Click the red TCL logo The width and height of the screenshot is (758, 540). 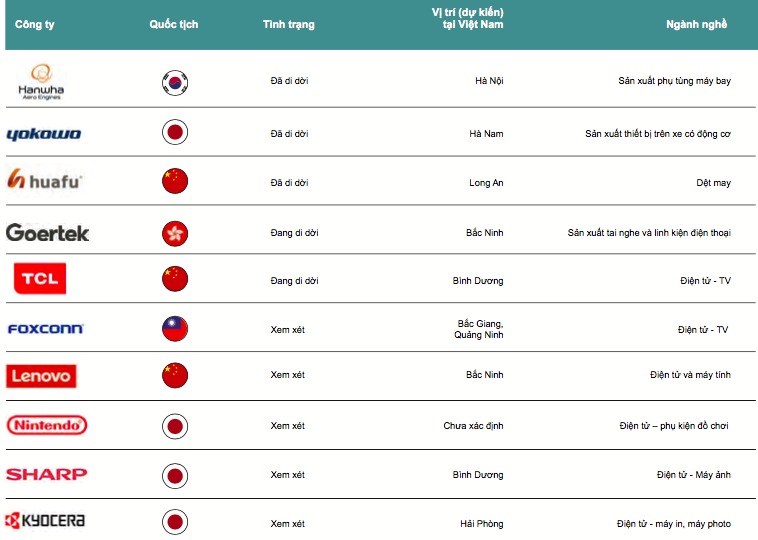point(40,278)
